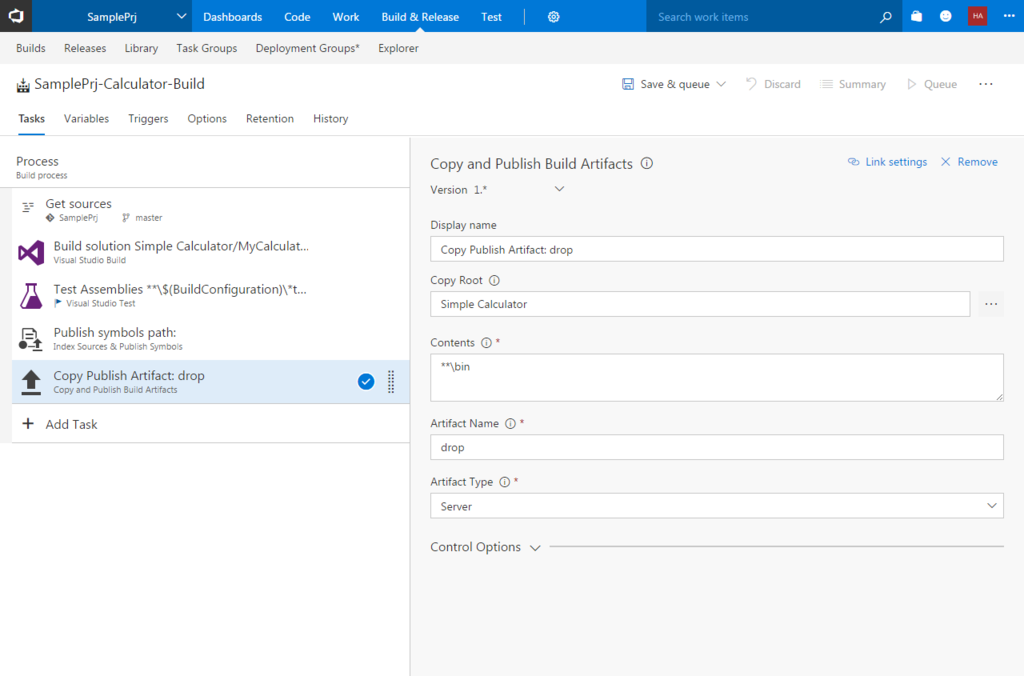Viewport: 1024px width, 676px height.
Task: Click the Visual Studio Build task icon
Action: point(31,252)
